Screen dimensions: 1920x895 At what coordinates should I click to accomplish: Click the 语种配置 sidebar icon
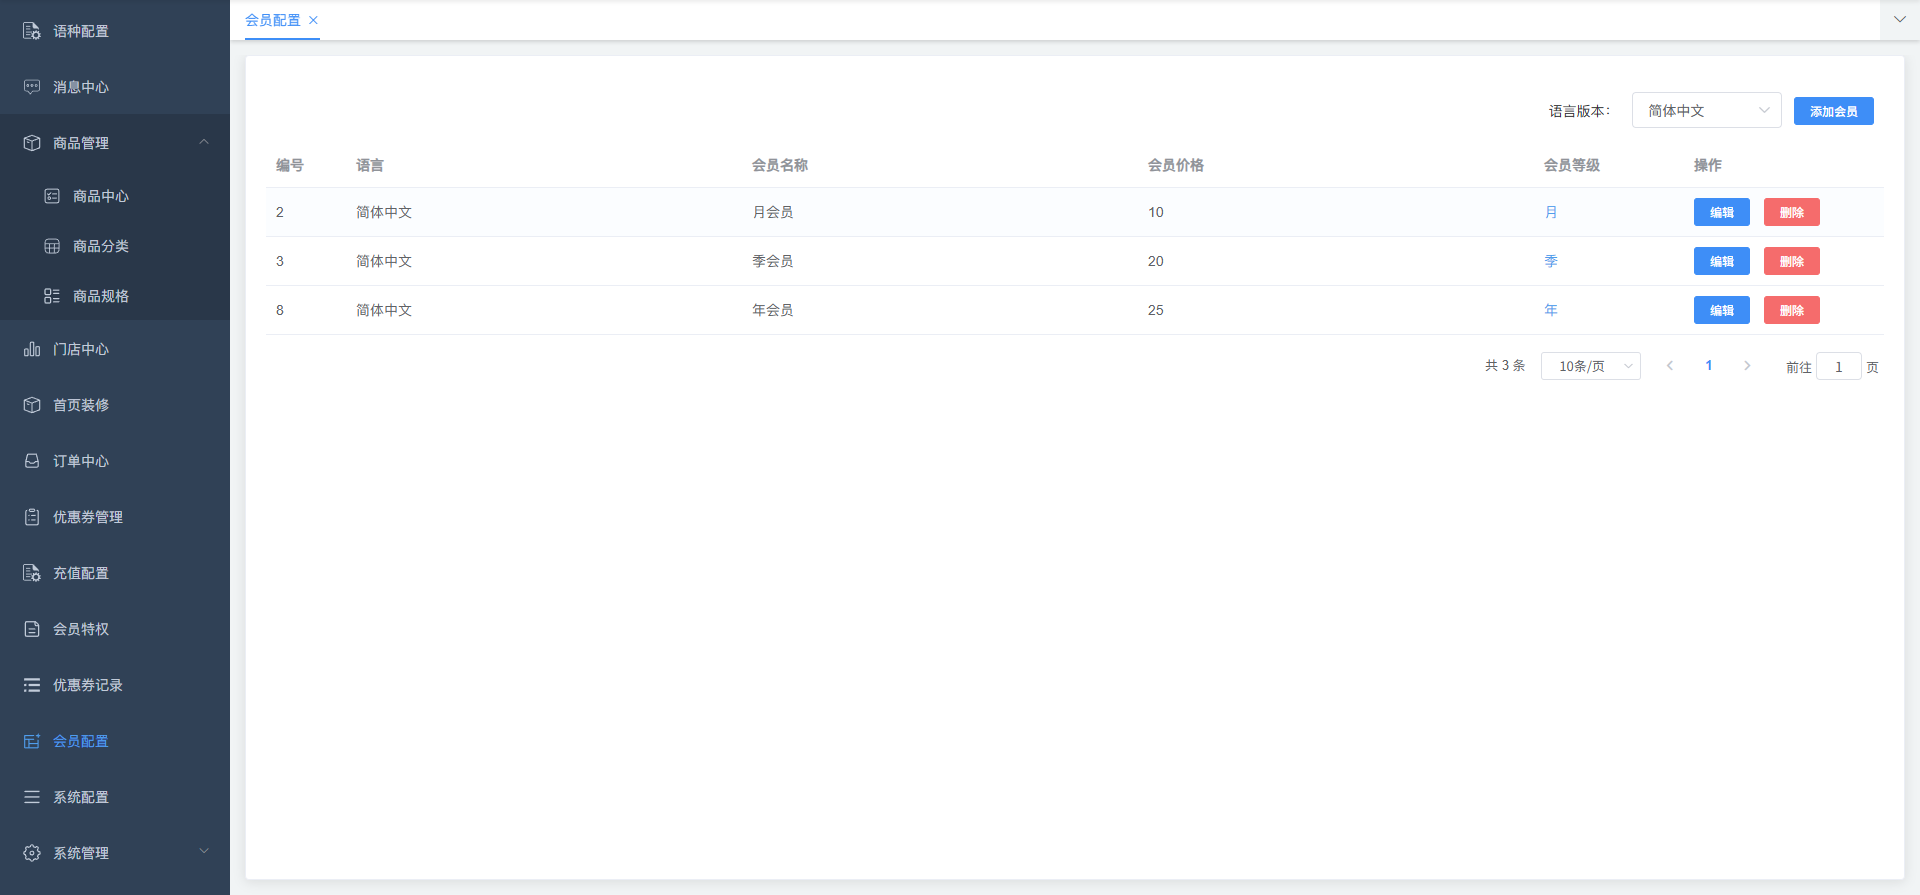(32, 31)
